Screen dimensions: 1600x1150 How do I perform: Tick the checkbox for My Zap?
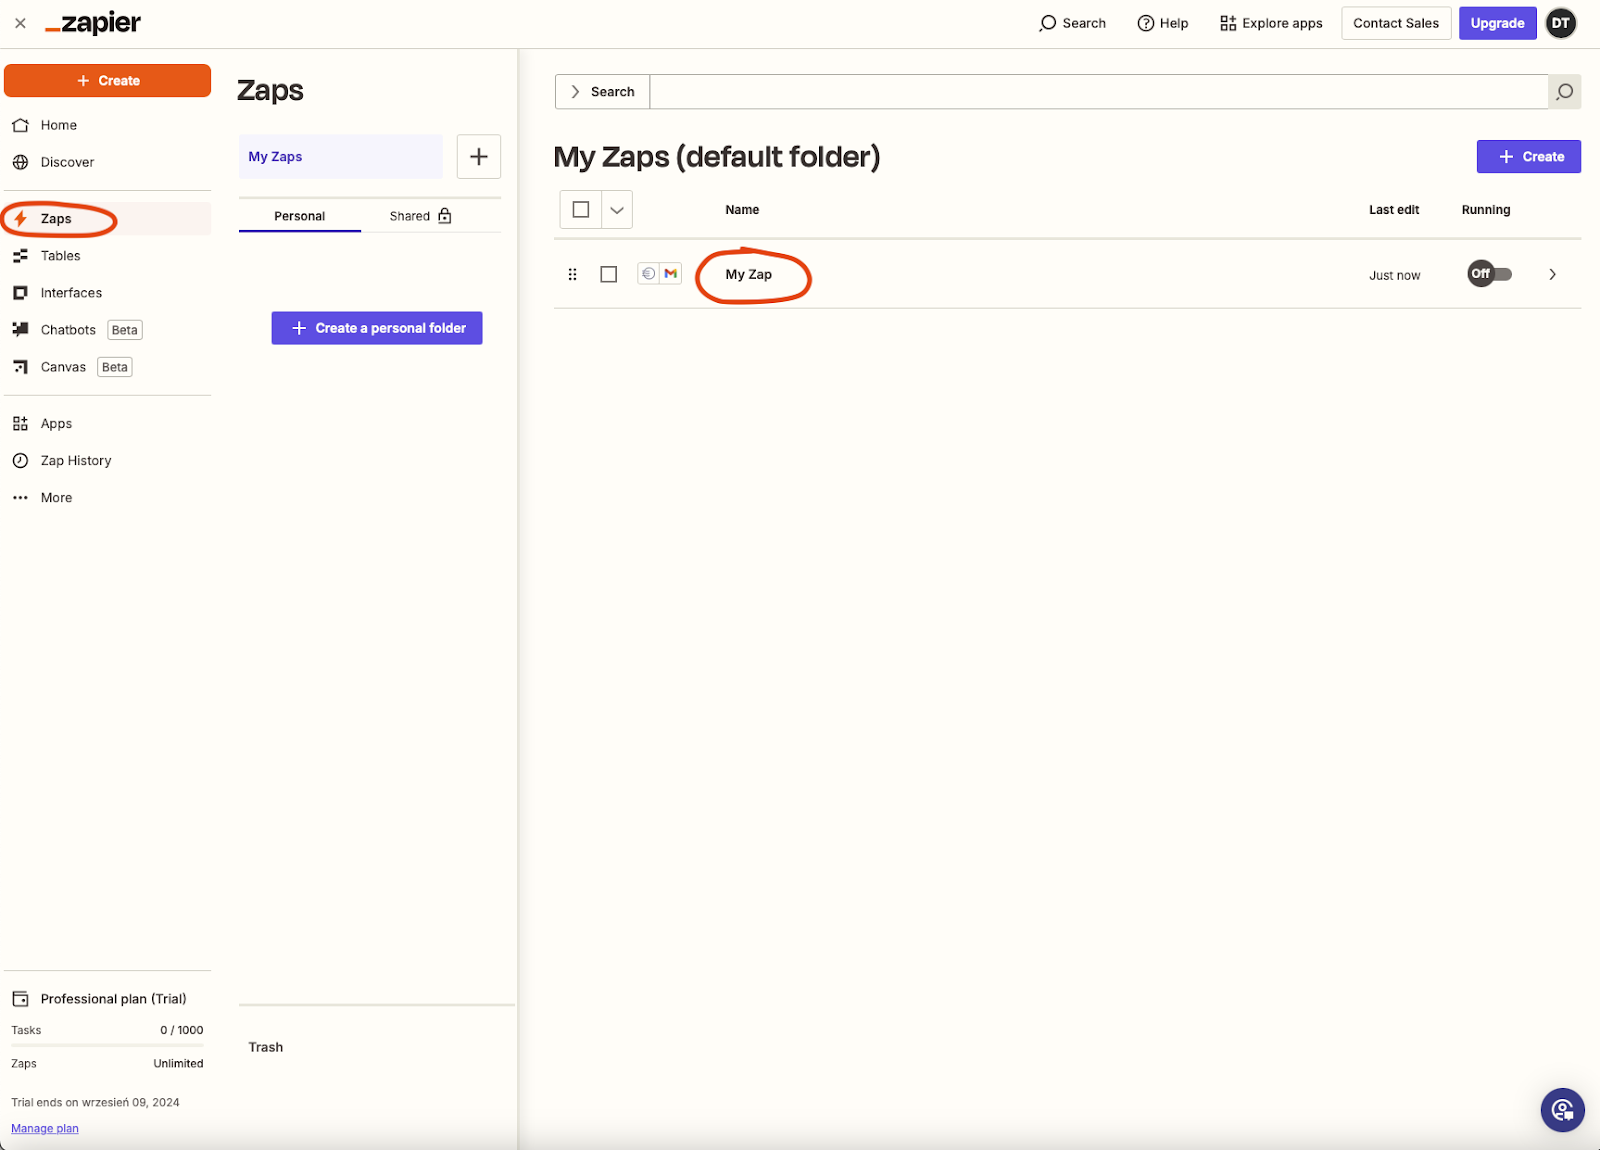tap(609, 274)
